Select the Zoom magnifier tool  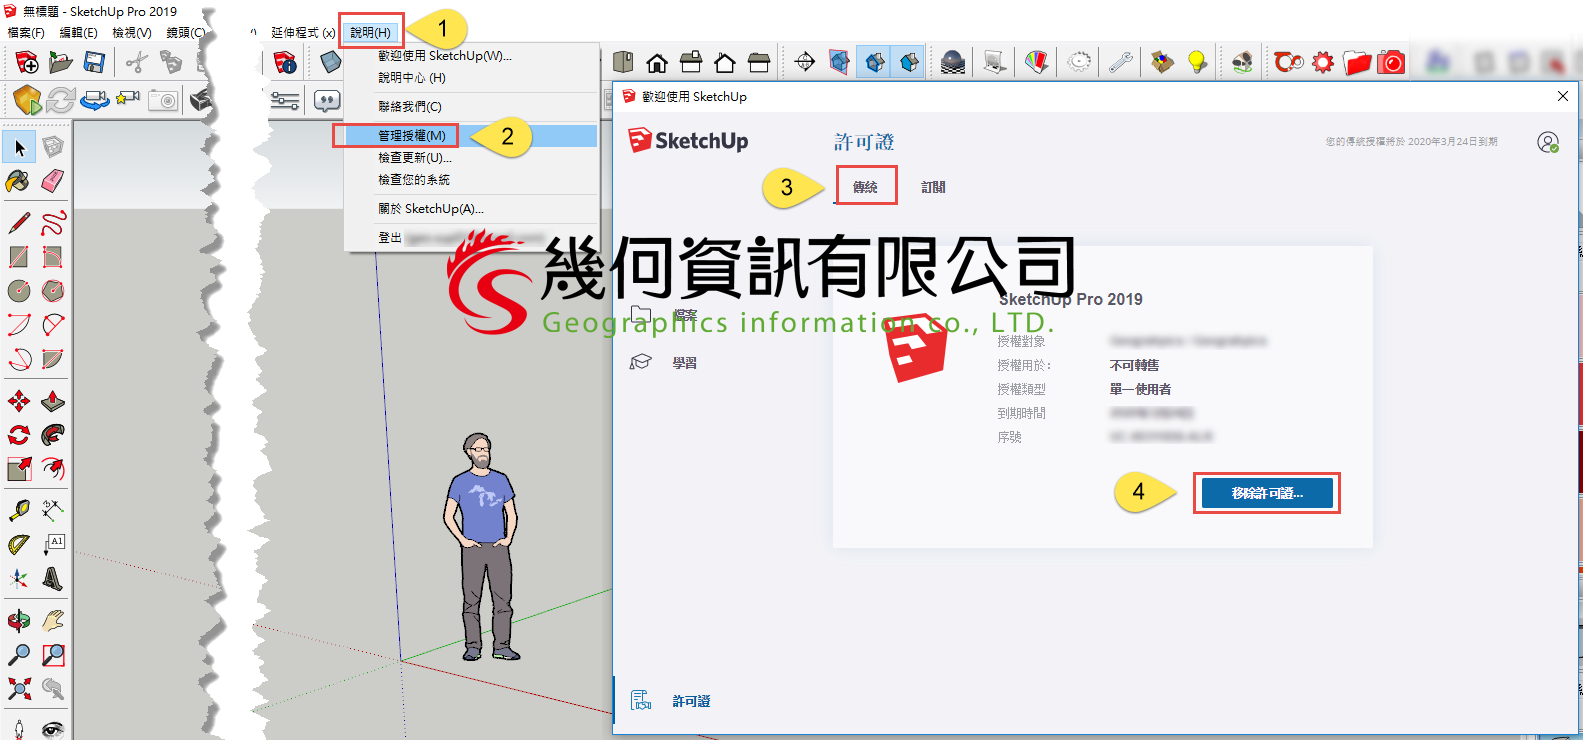19,655
